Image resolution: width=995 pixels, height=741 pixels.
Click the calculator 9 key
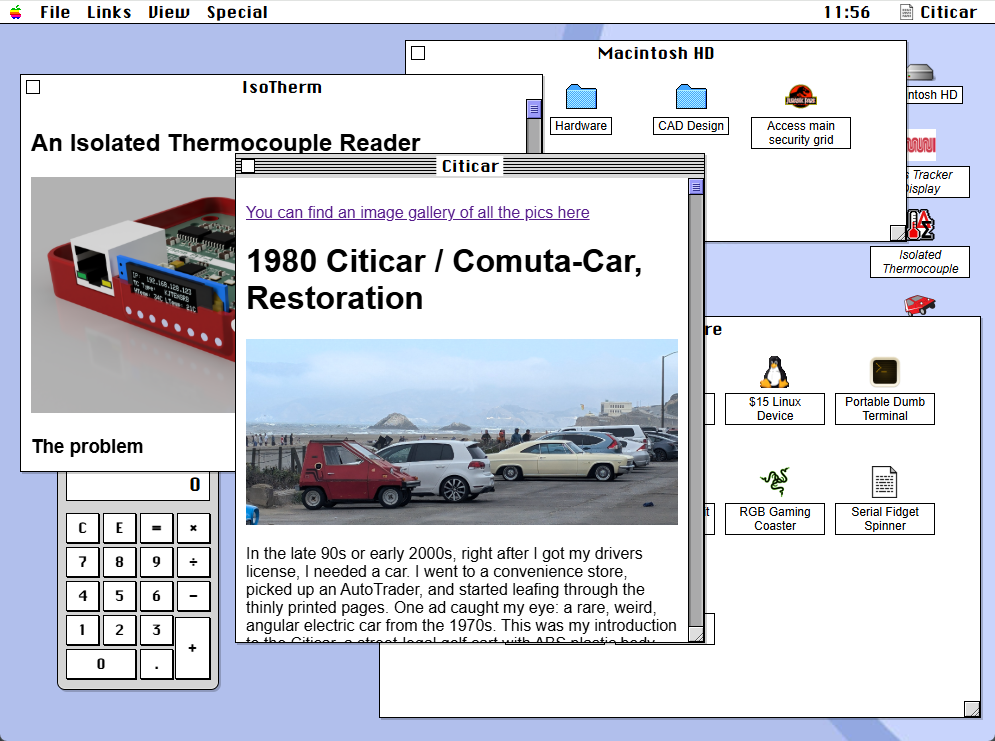point(156,562)
